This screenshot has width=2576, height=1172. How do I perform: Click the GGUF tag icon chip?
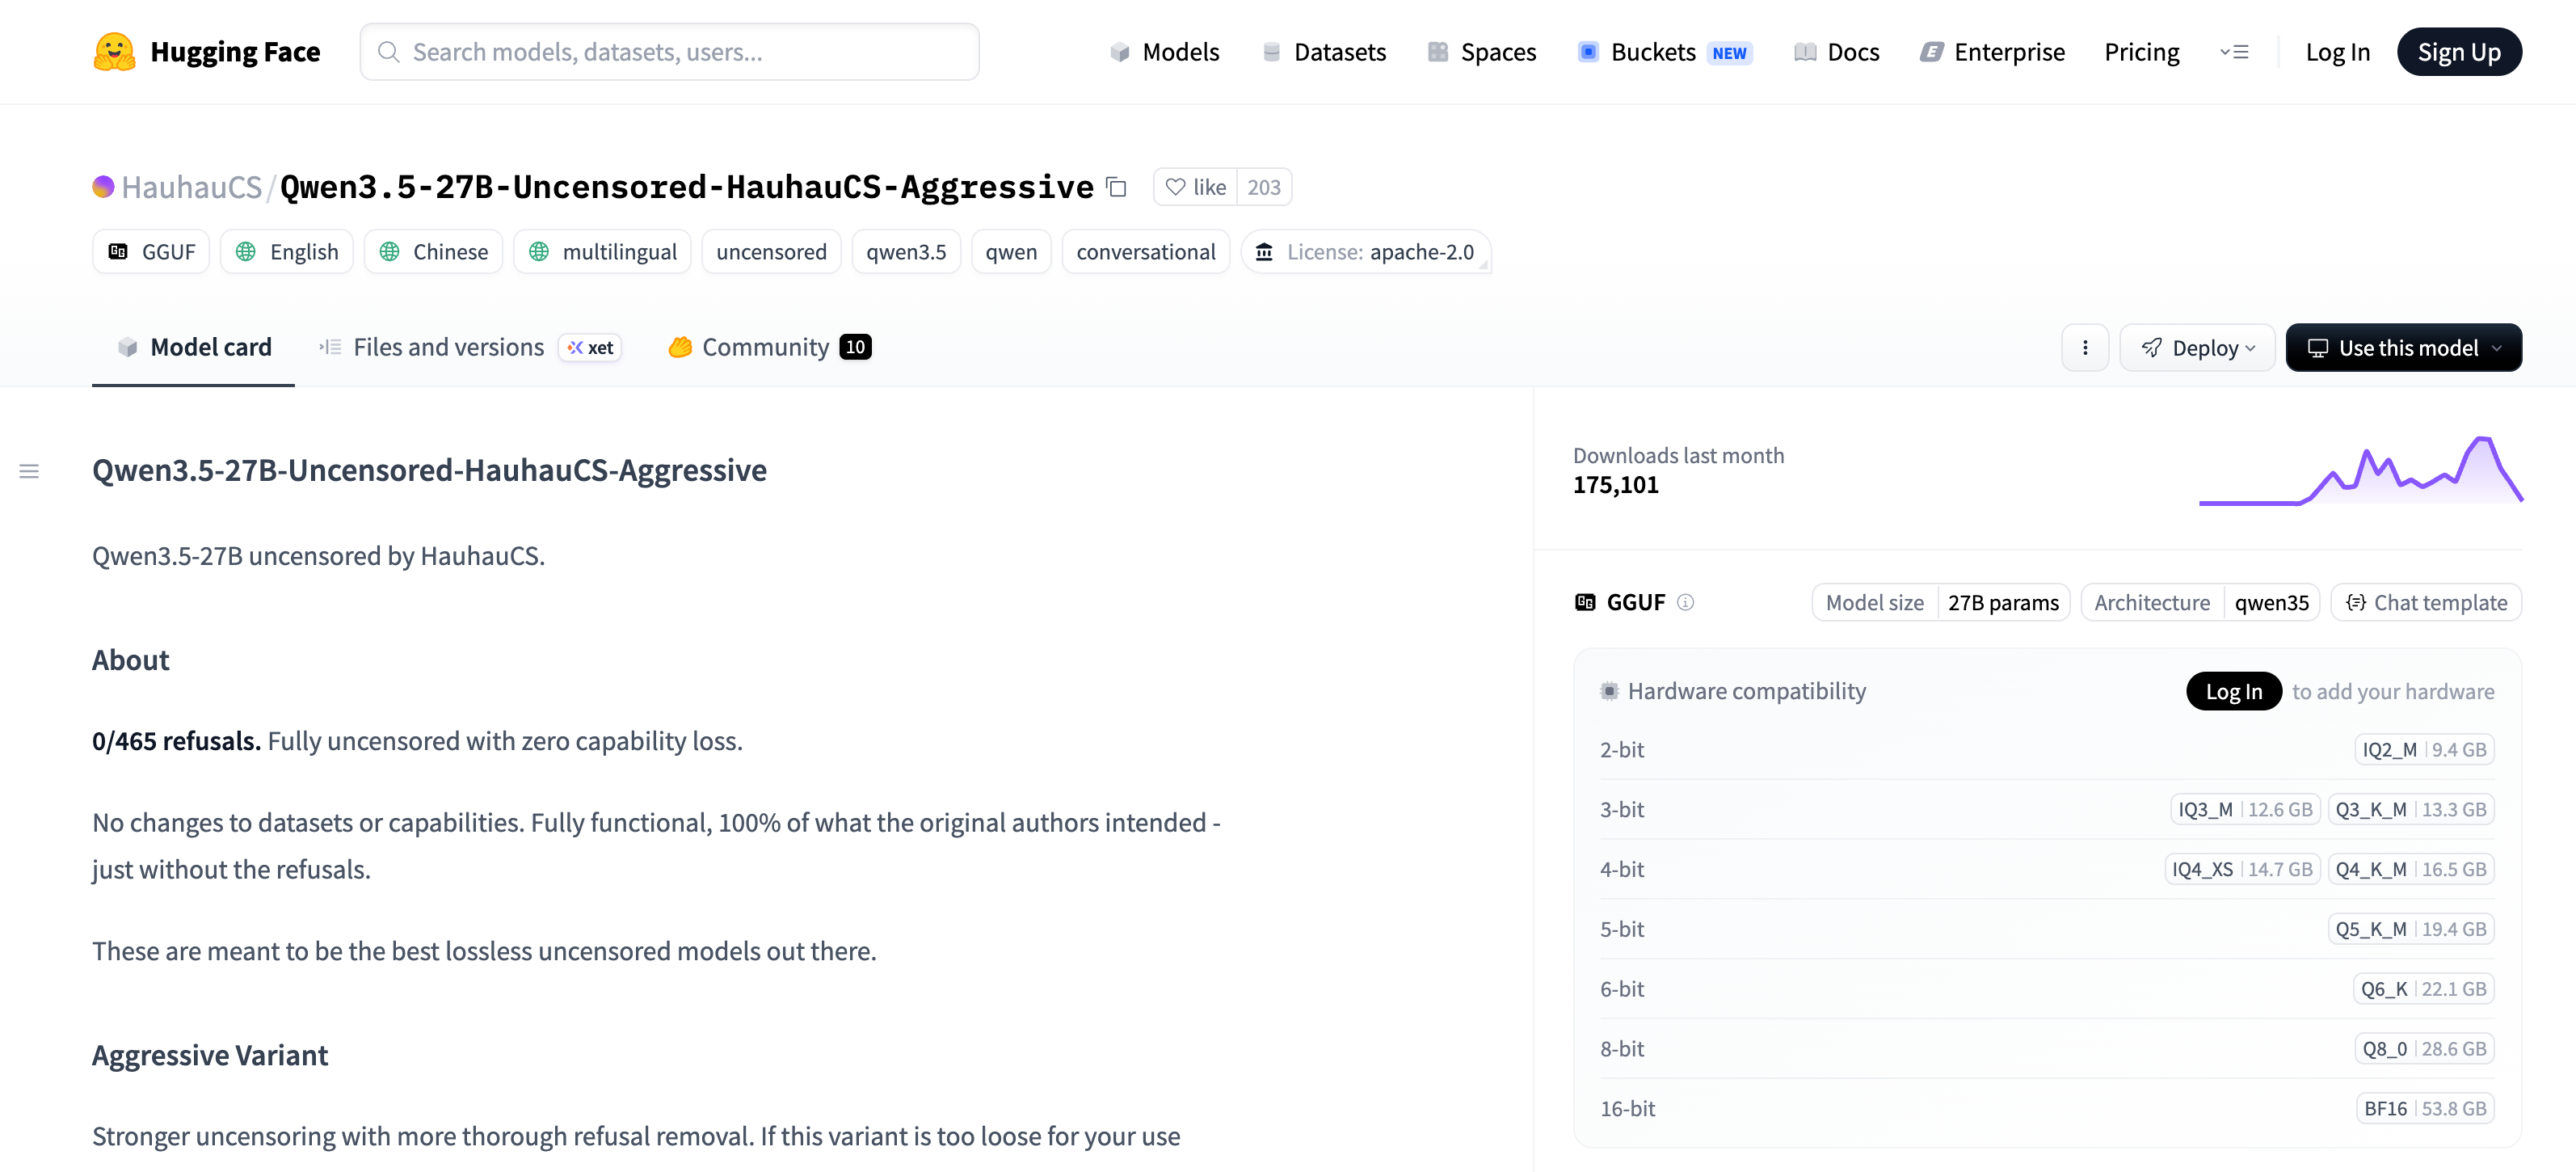coord(151,252)
